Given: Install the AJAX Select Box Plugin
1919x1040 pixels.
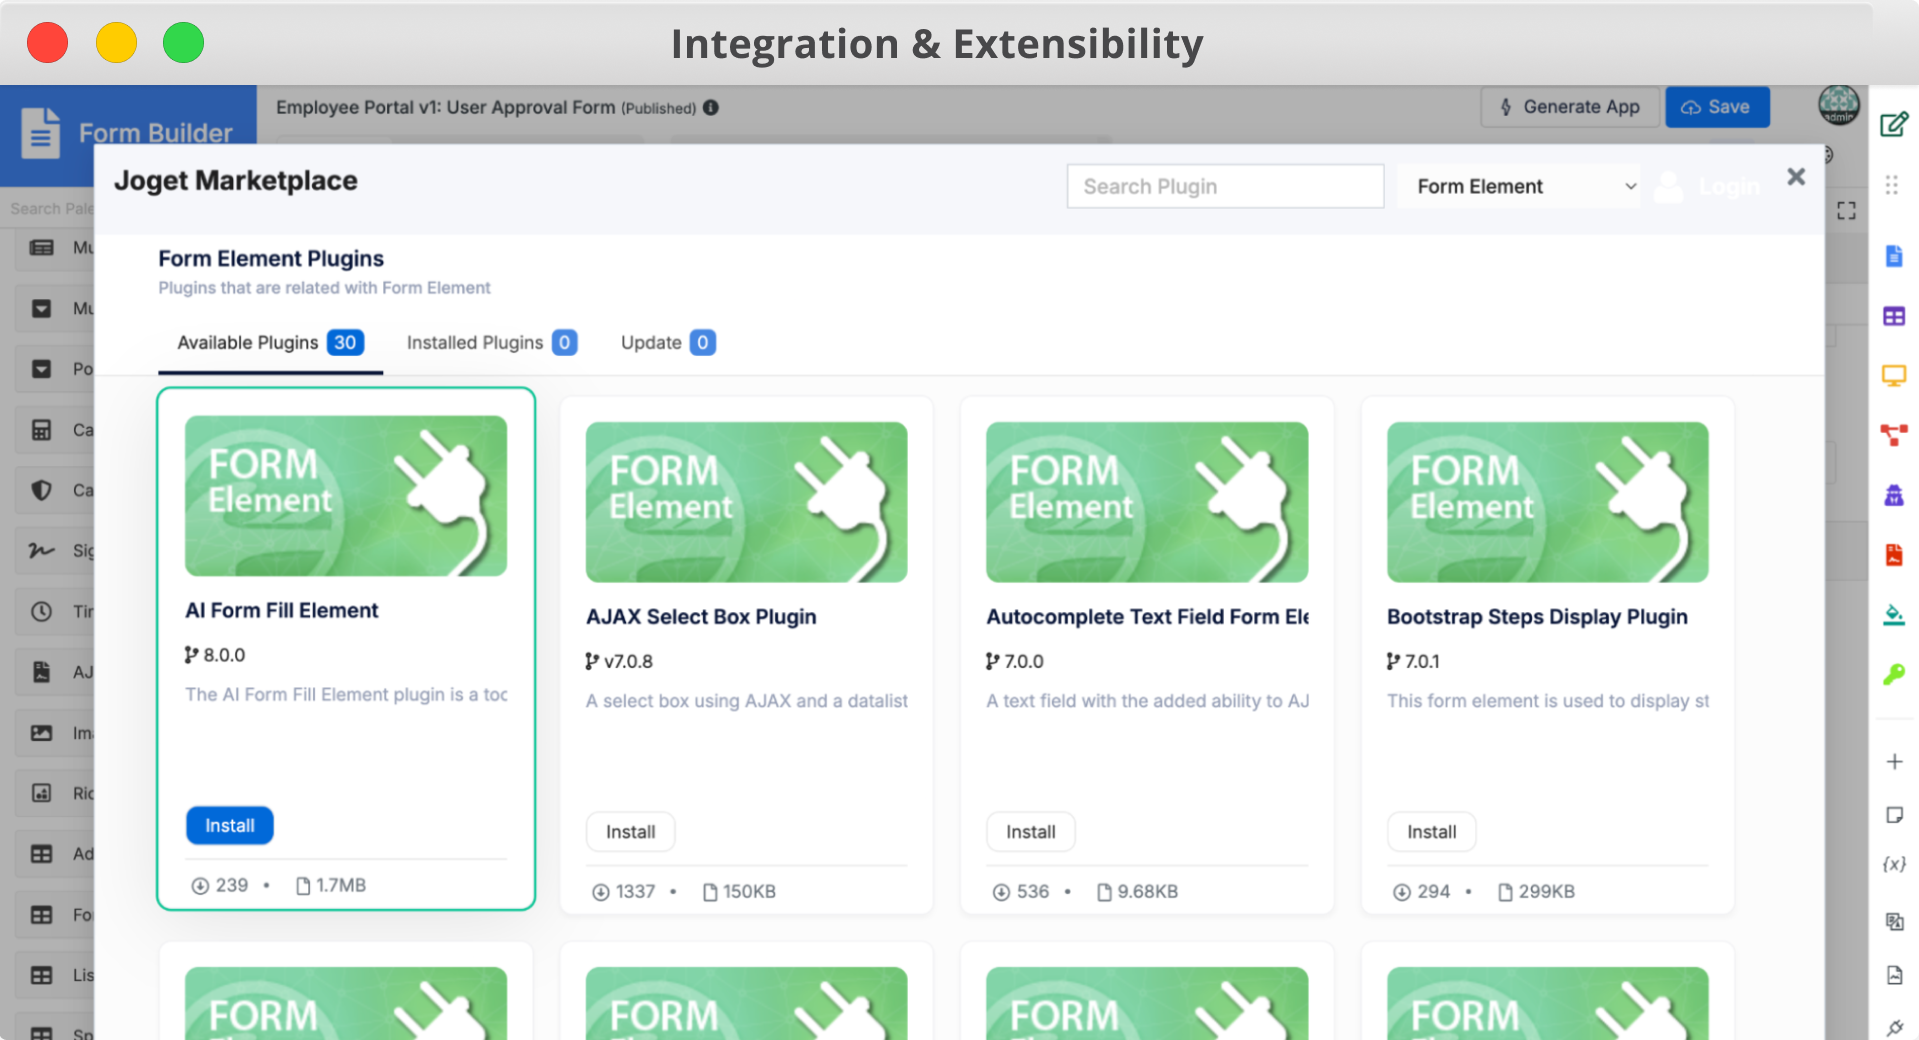Looking at the screenshot, I should tap(630, 832).
